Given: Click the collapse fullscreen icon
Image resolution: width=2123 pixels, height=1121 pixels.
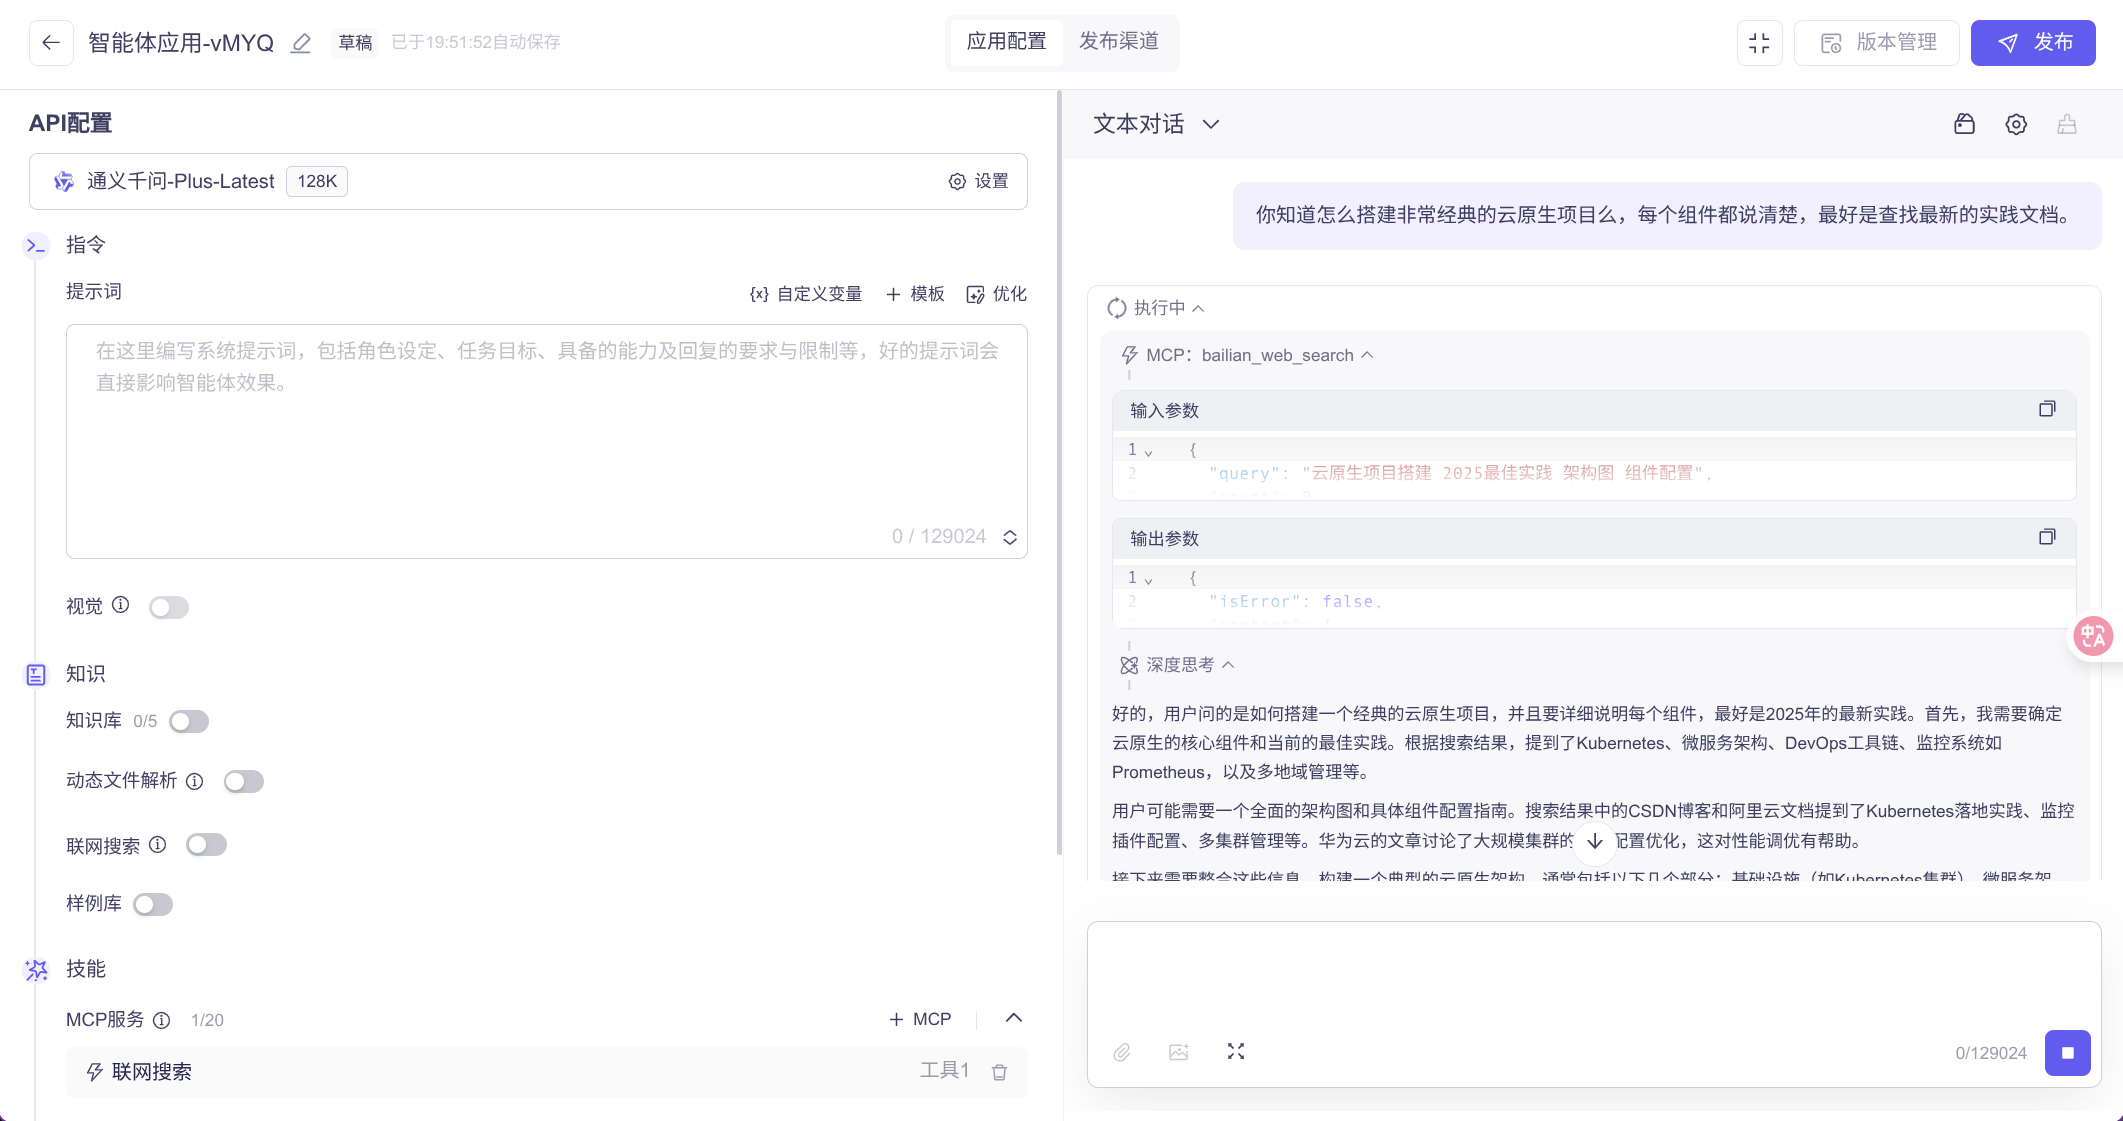Looking at the screenshot, I should click(x=1759, y=43).
